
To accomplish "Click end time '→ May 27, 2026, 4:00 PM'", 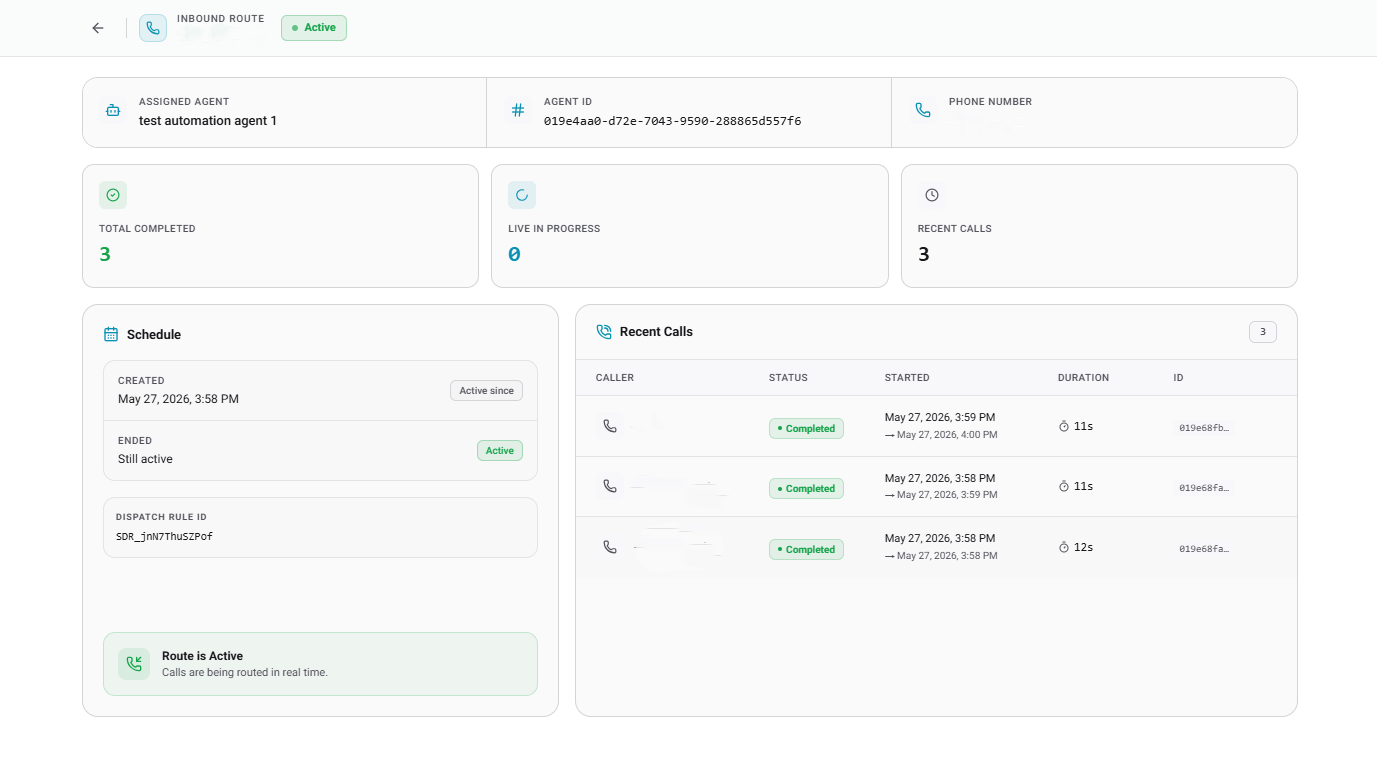I will click(x=941, y=435).
